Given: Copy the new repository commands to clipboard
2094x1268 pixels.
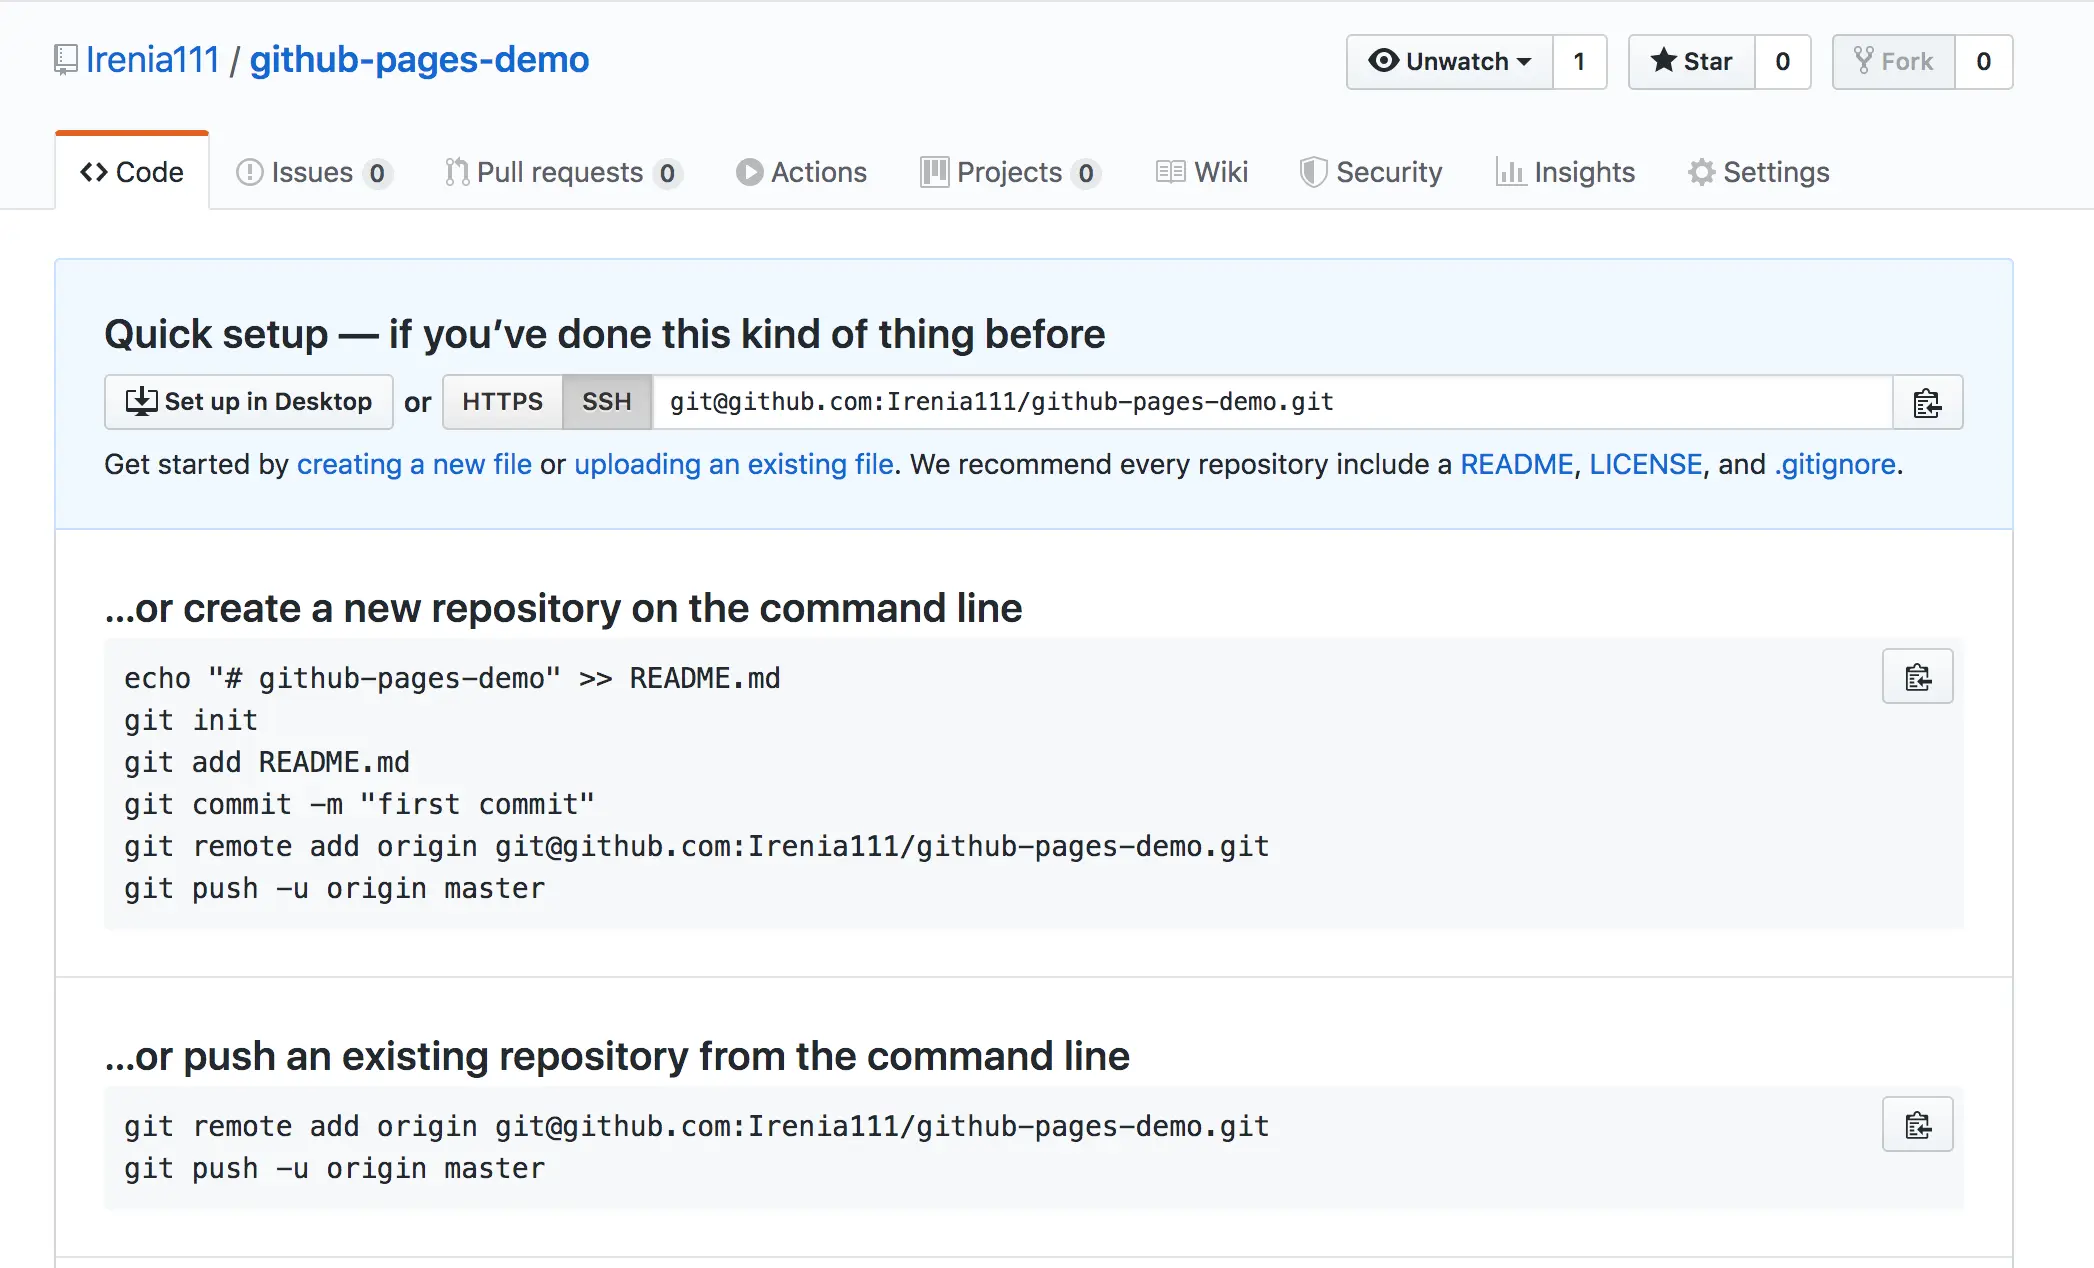Looking at the screenshot, I should pyautogui.click(x=1917, y=677).
